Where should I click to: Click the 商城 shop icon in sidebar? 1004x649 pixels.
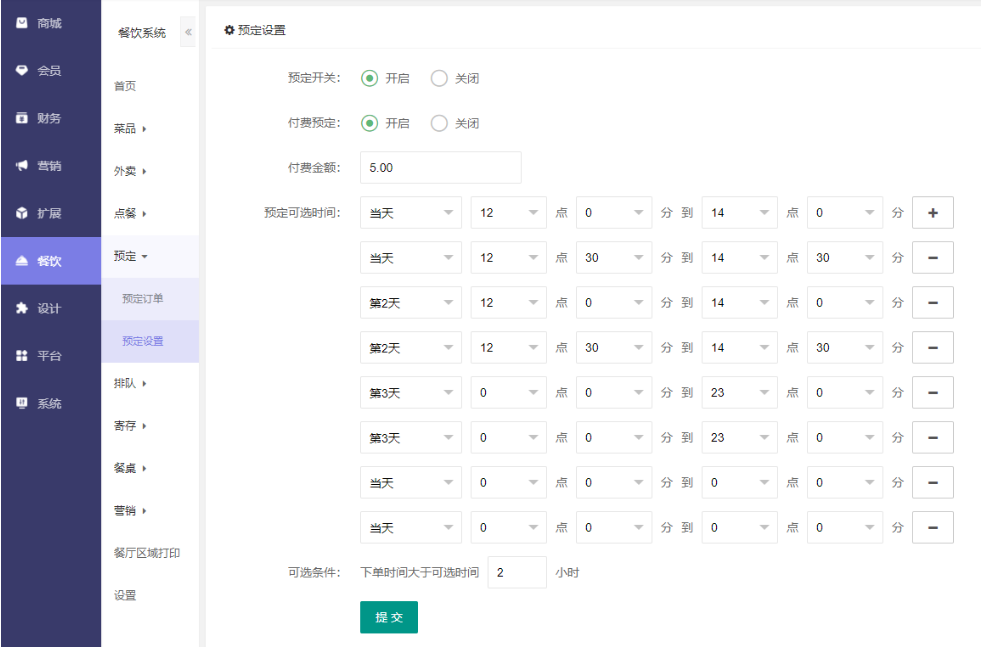tap(22, 23)
